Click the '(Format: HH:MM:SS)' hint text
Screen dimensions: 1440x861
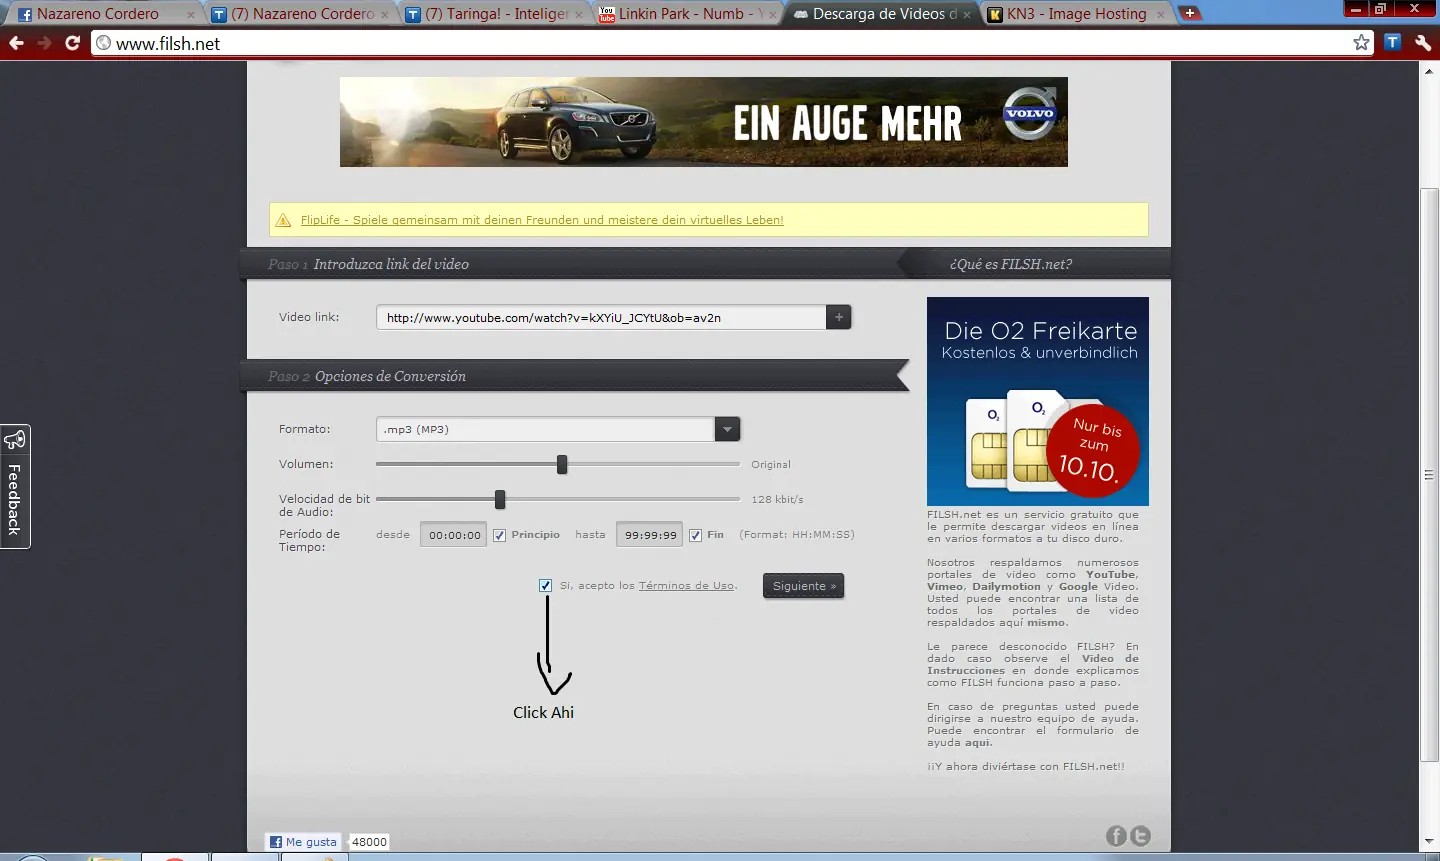(x=797, y=535)
